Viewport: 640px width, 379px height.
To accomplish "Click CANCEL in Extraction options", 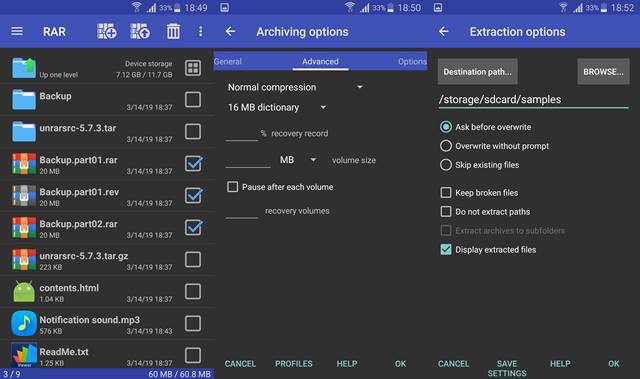I will click(x=453, y=363).
